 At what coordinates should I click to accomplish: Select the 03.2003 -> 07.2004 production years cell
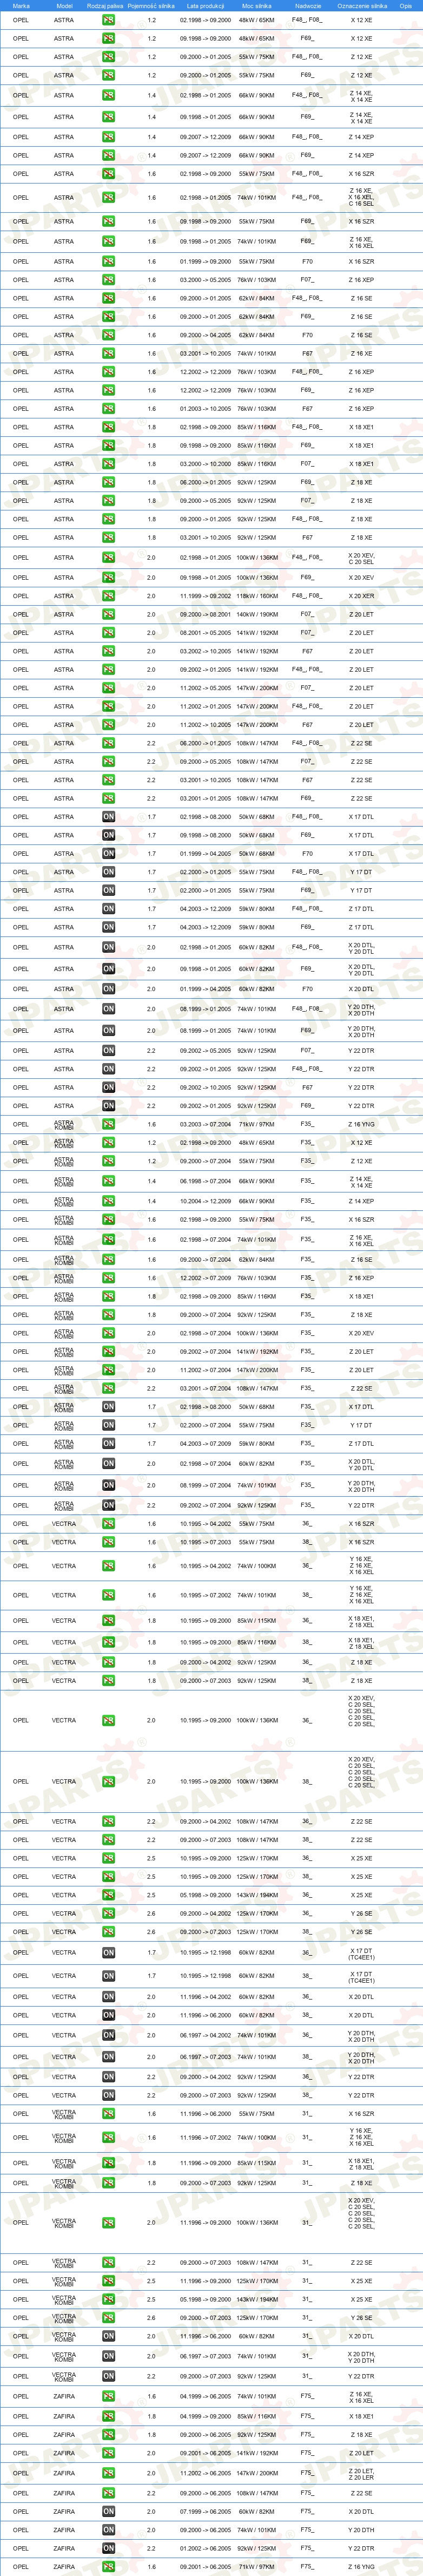point(205,1124)
